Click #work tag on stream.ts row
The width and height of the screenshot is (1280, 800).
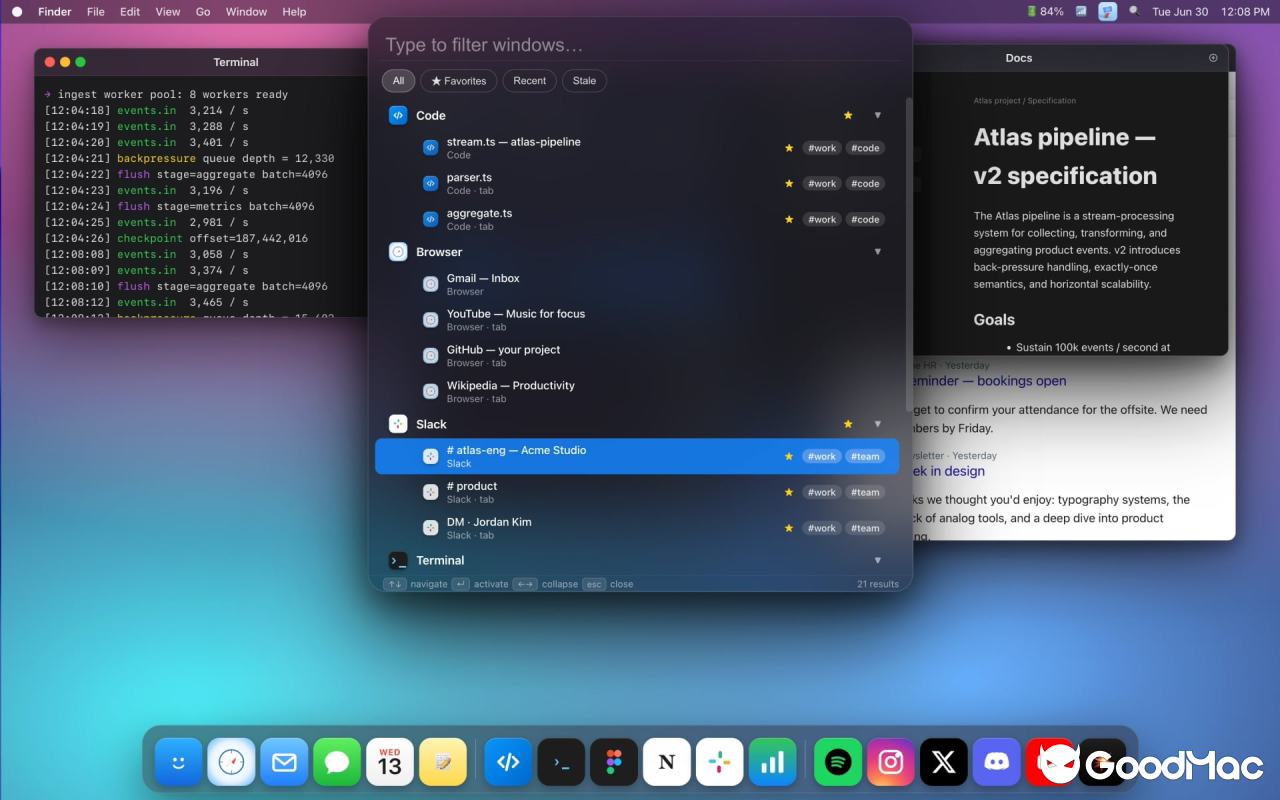pos(822,148)
